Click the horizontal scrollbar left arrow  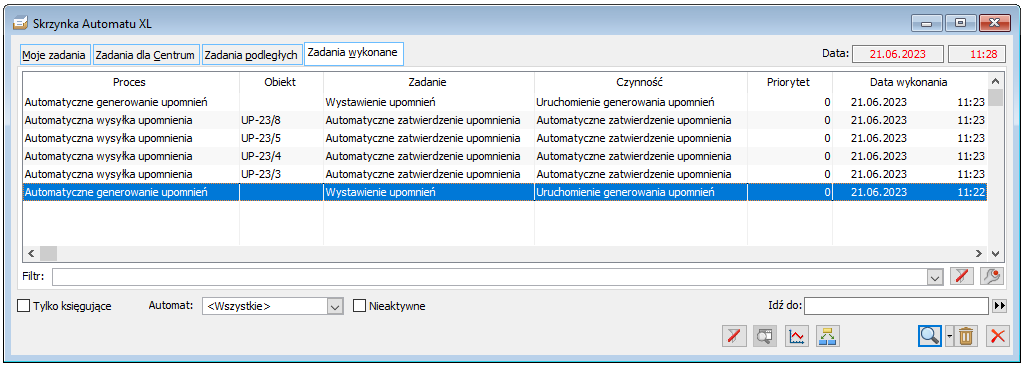coord(31,253)
